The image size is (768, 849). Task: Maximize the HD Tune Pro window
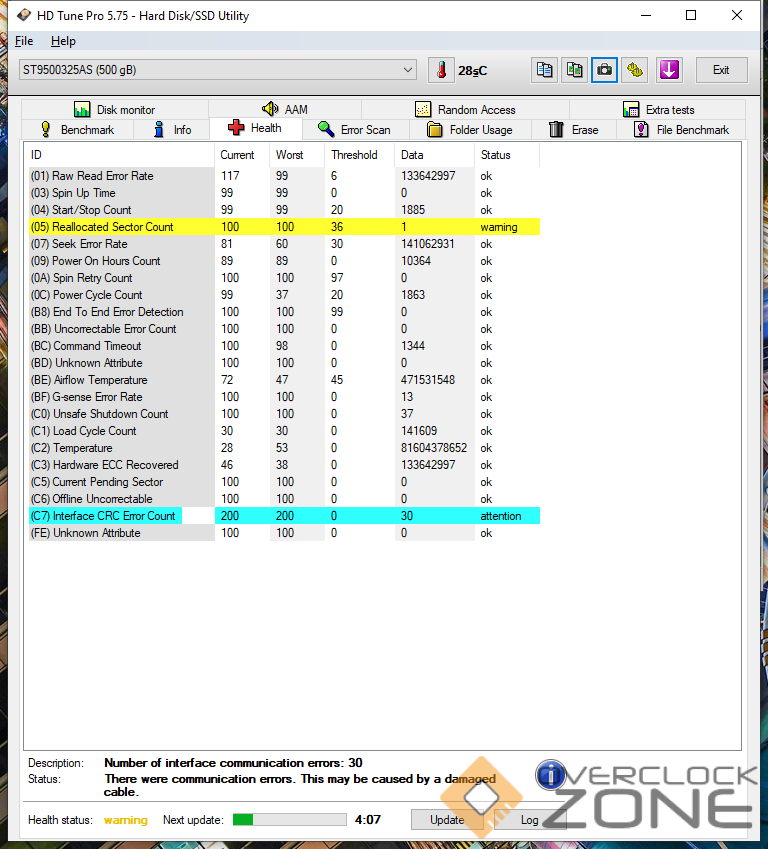coord(691,15)
